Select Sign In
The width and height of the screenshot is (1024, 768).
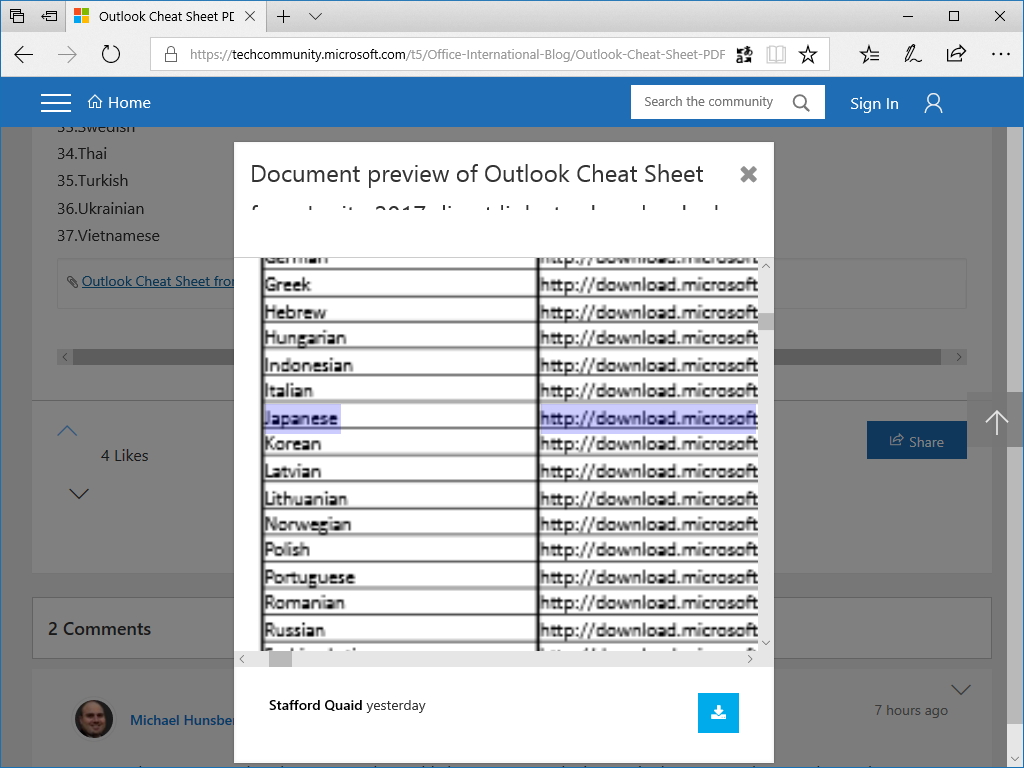pyautogui.click(x=874, y=101)
